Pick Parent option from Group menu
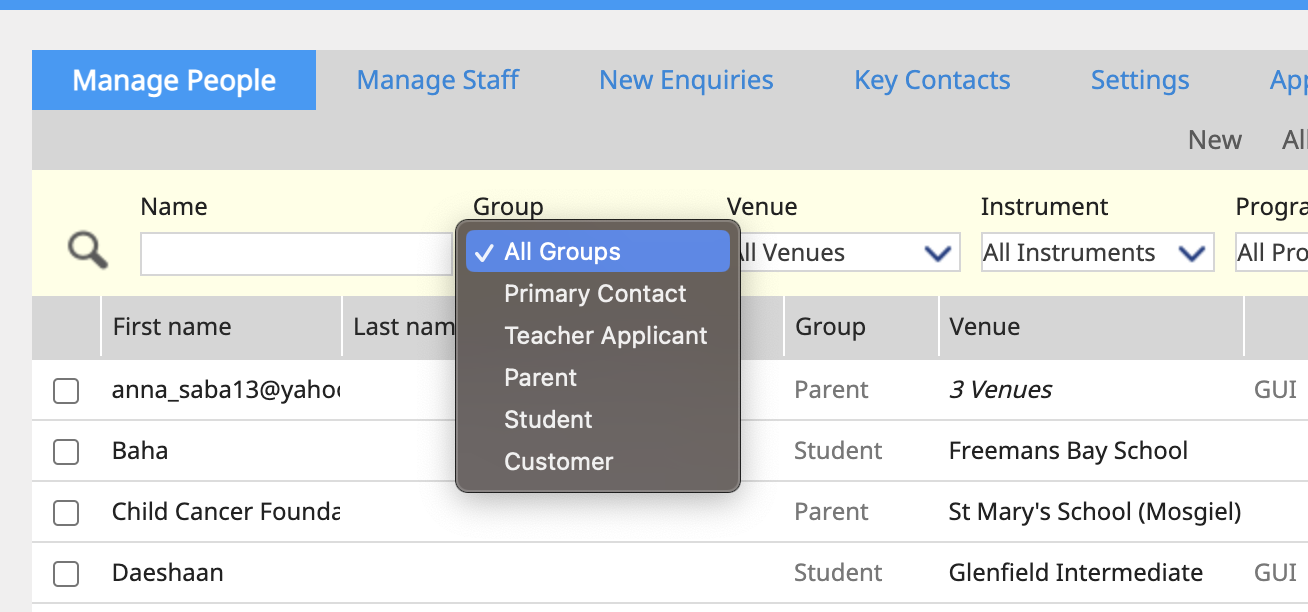The width and height of the screenshot is (1308, 612). (x=540, y=378)
